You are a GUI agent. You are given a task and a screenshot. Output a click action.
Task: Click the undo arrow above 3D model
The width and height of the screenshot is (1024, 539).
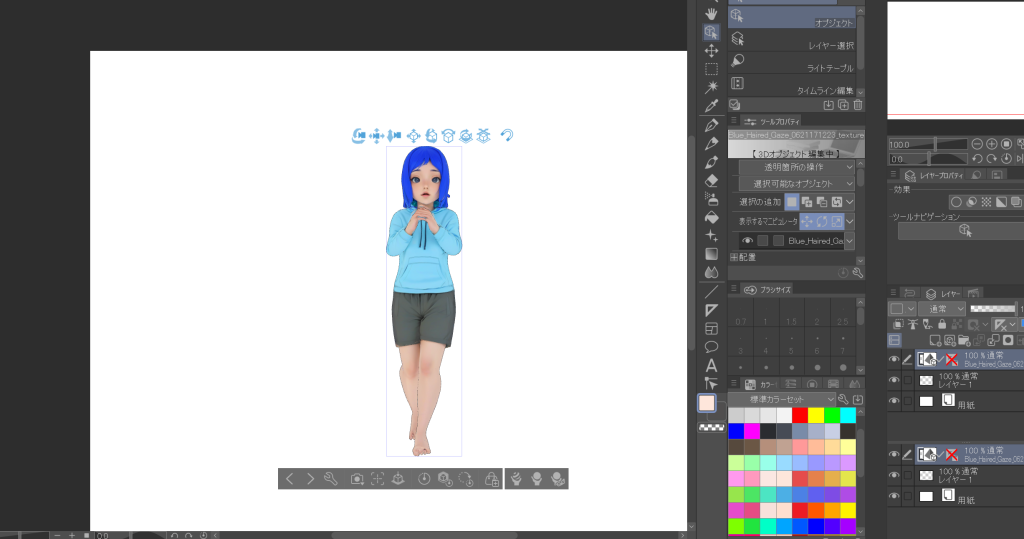pyautogui.click(x=507, y=135)
